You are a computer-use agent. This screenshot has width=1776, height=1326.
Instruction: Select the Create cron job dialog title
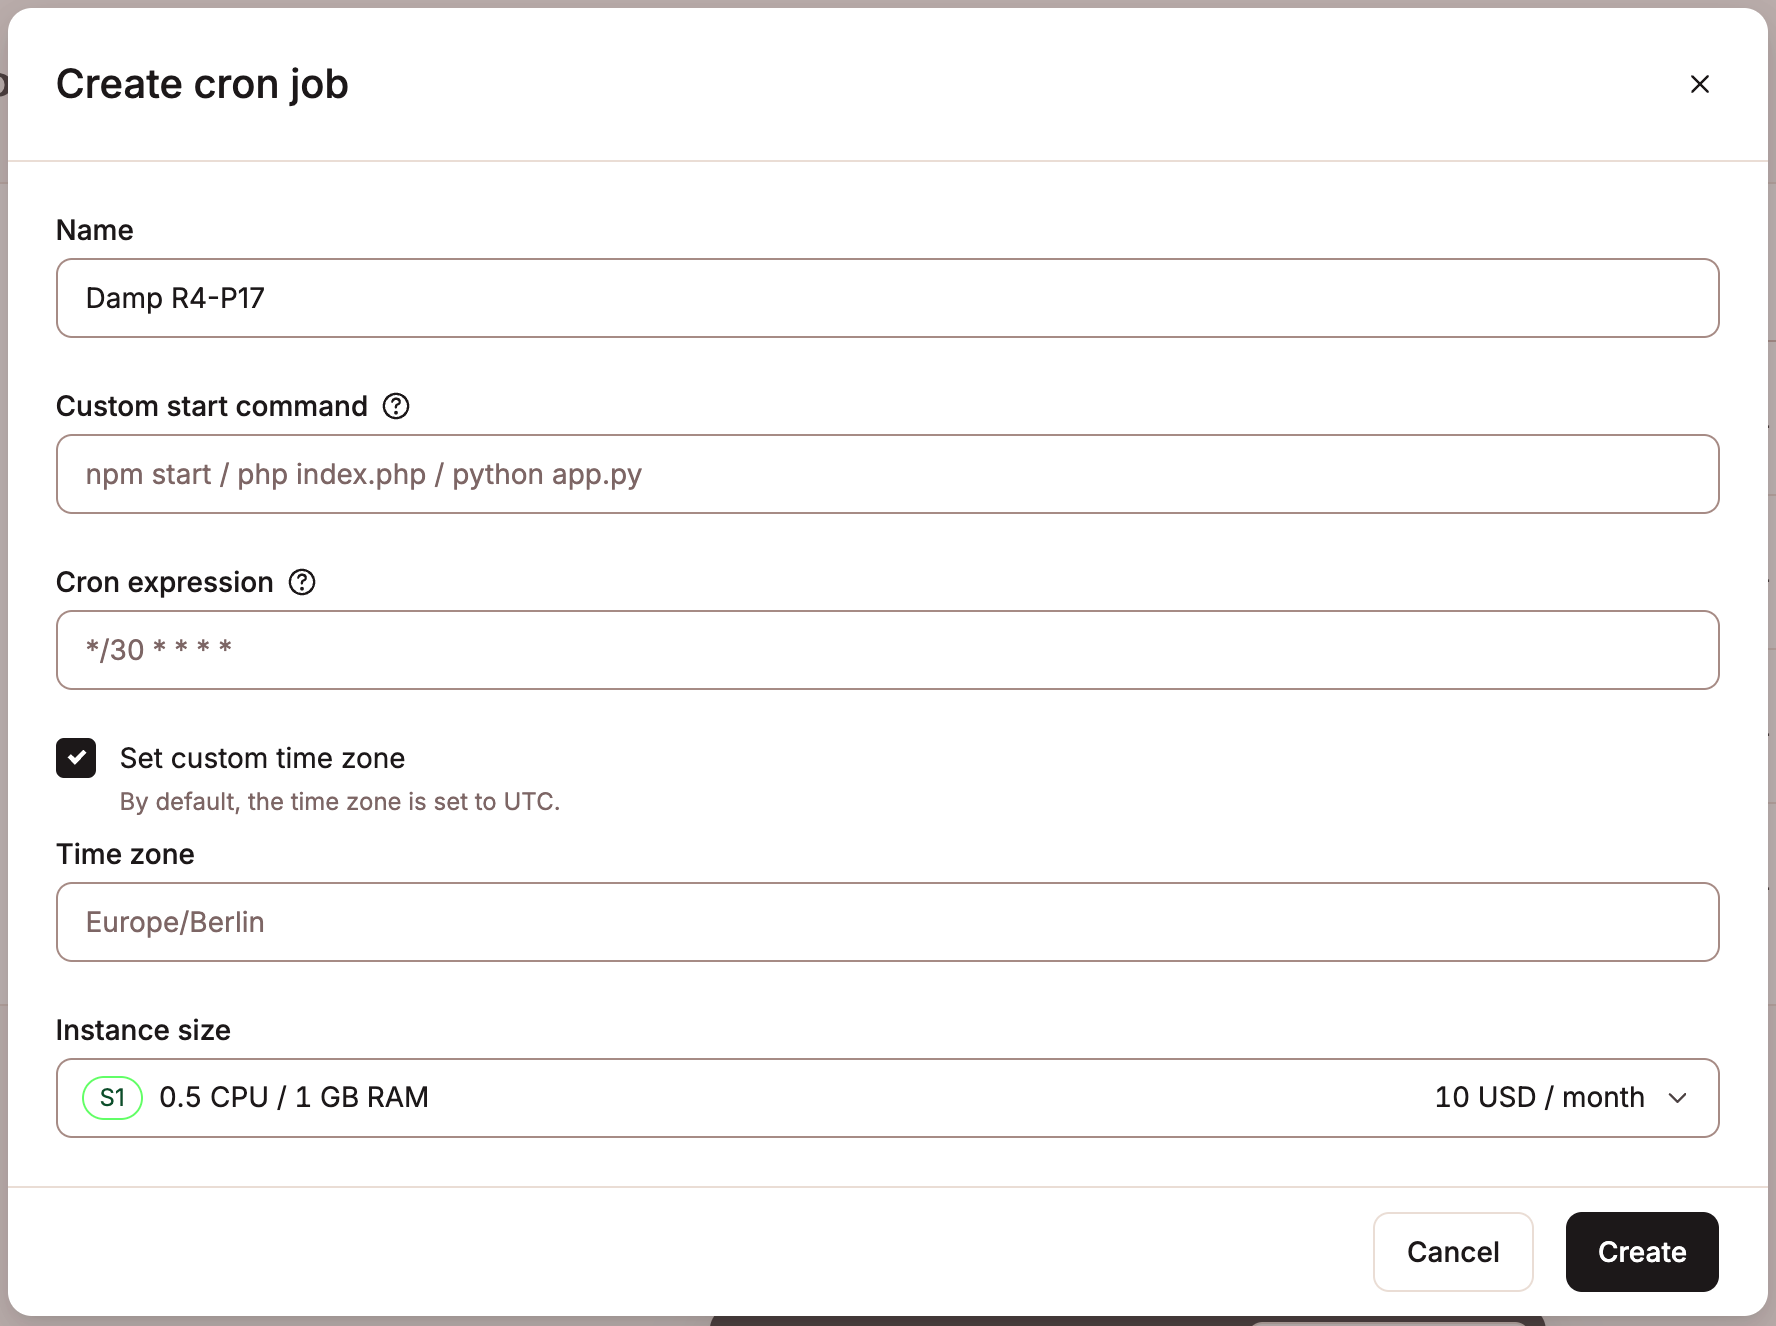pyautogui.click(x=203, y=84)
